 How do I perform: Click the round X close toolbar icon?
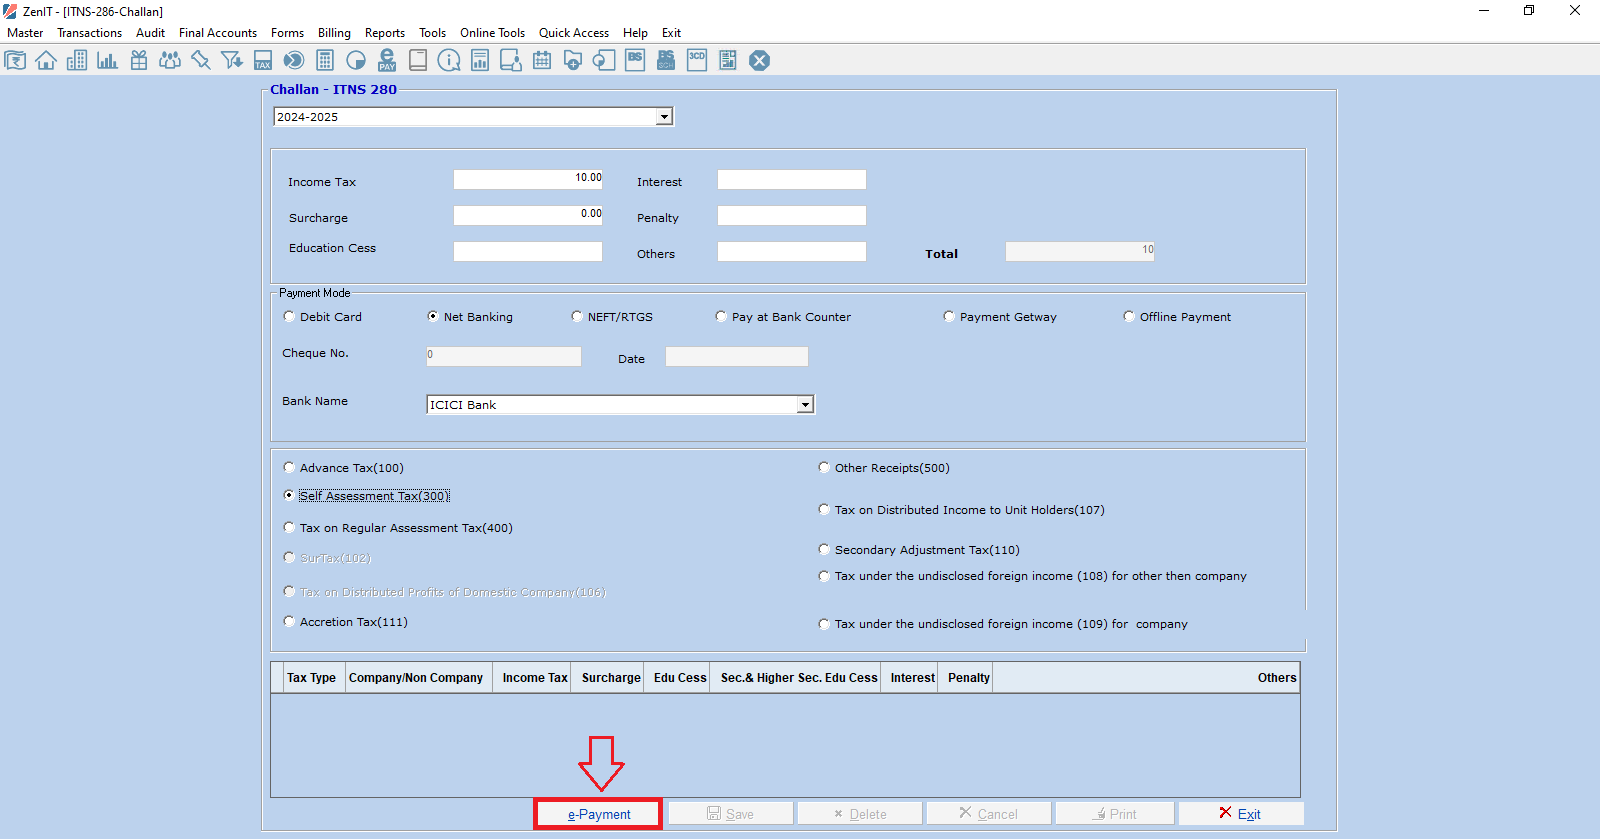click(x=760, y=60)
